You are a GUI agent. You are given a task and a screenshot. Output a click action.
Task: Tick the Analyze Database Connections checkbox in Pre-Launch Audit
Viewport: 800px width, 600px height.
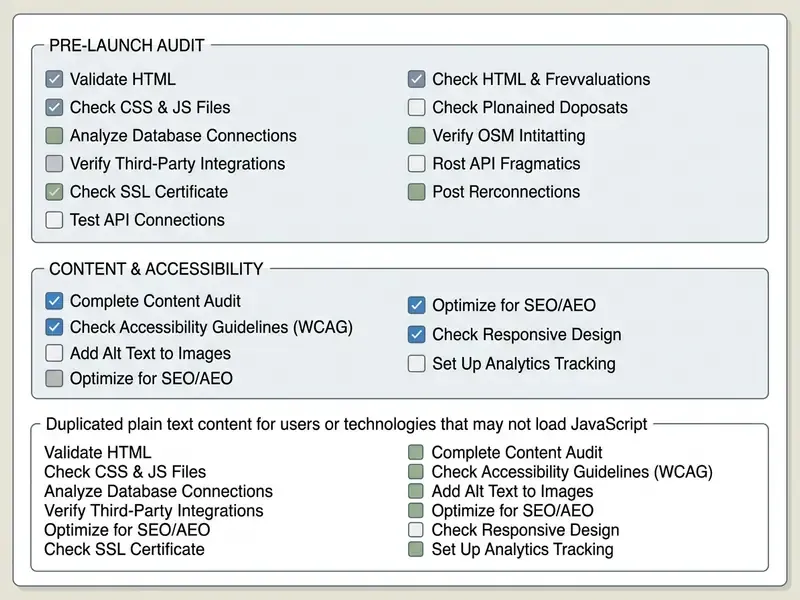point(54,135)
